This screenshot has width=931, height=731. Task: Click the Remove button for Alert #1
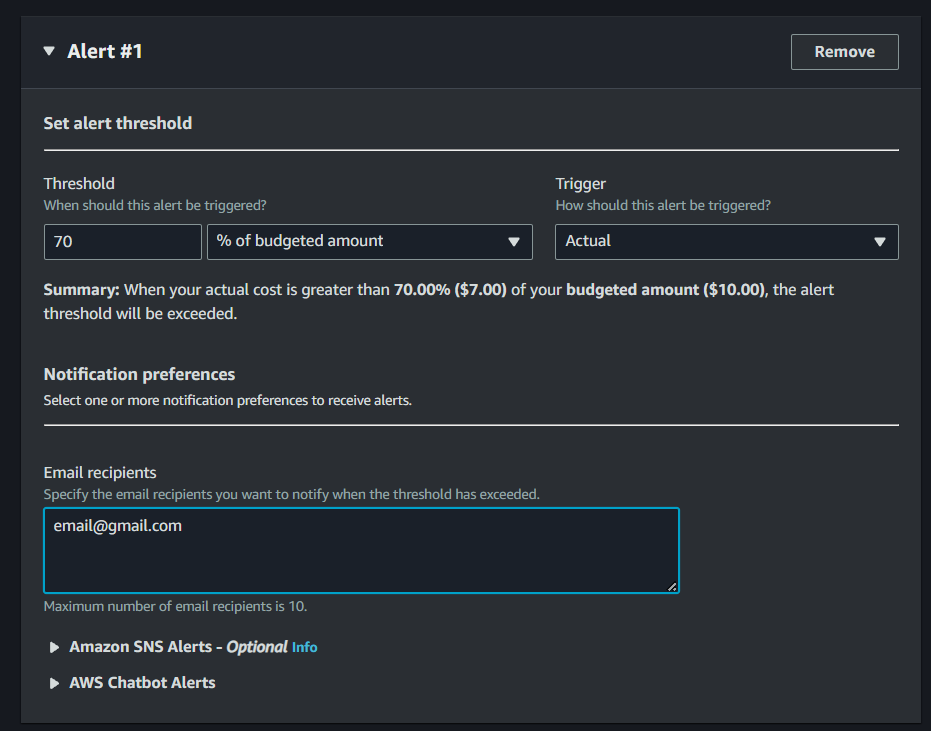[844, 52]
